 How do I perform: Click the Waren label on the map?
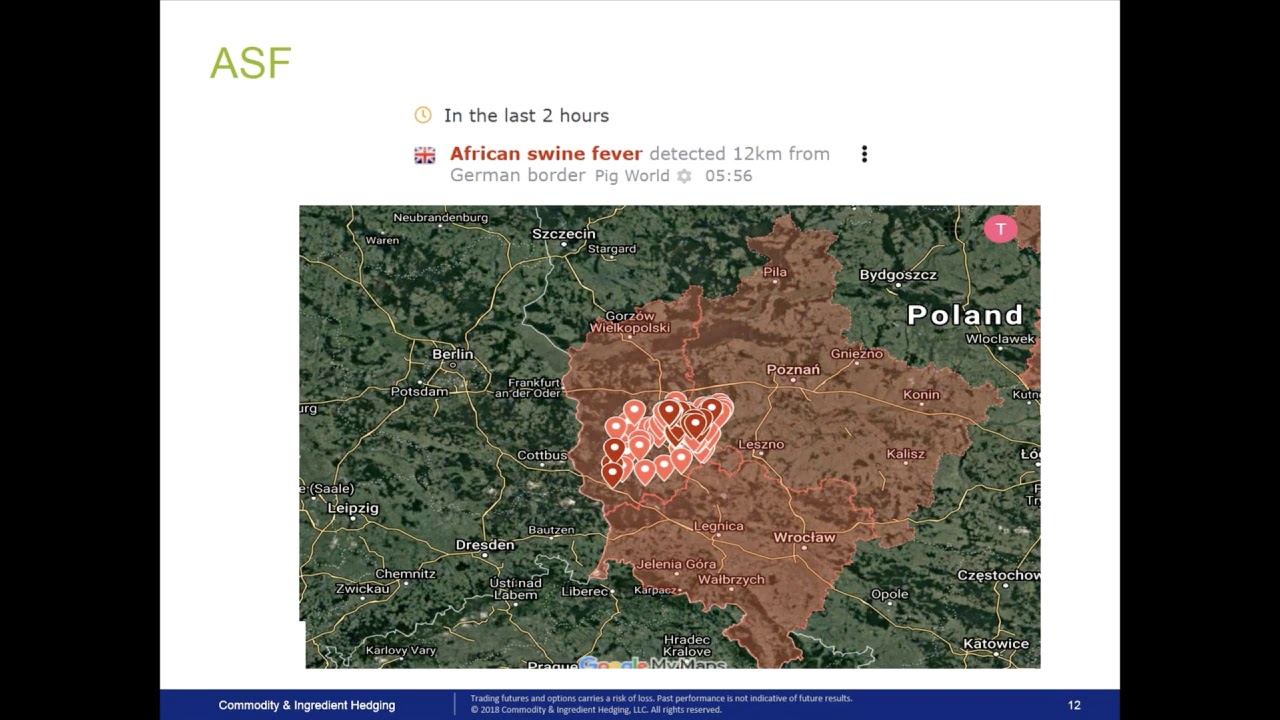tap(382, 240)
